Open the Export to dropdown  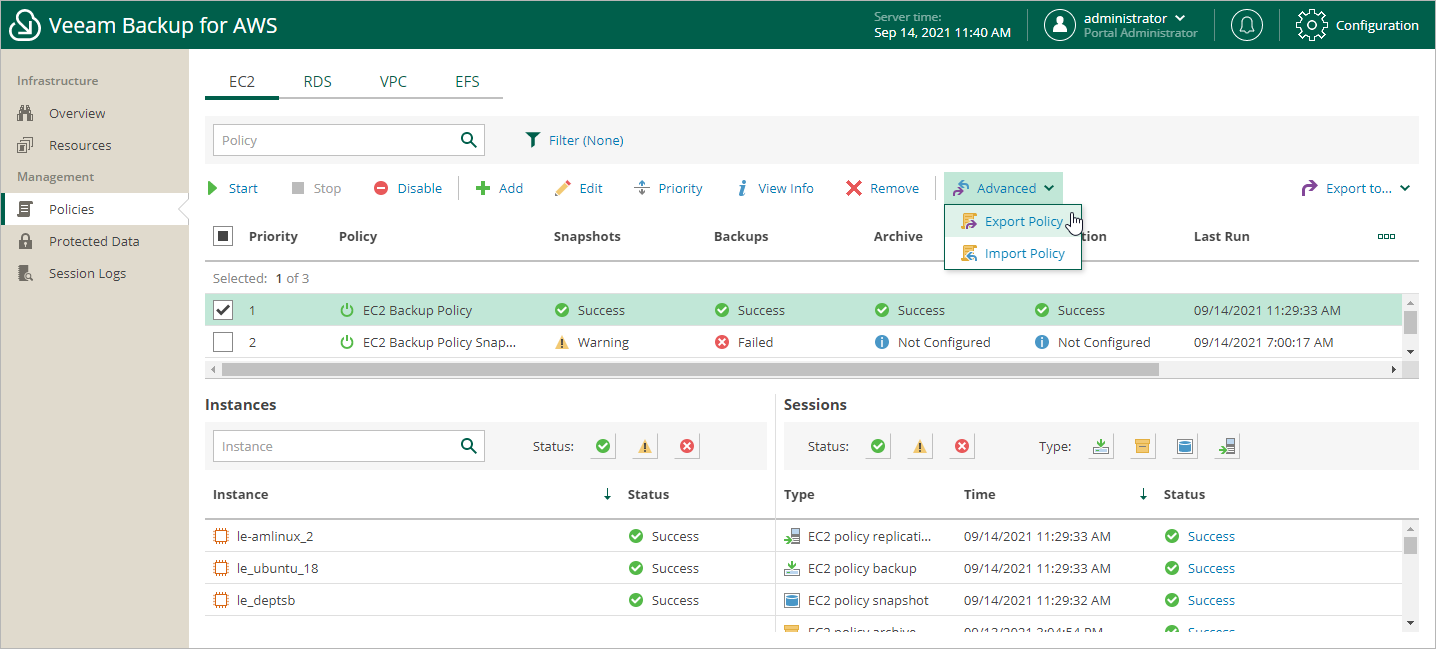1355,188
